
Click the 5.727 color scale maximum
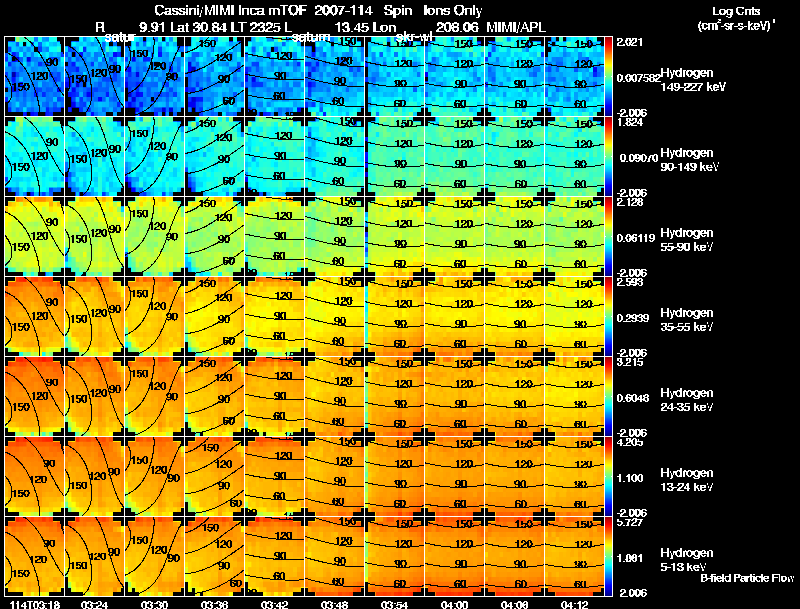(629, 522)
